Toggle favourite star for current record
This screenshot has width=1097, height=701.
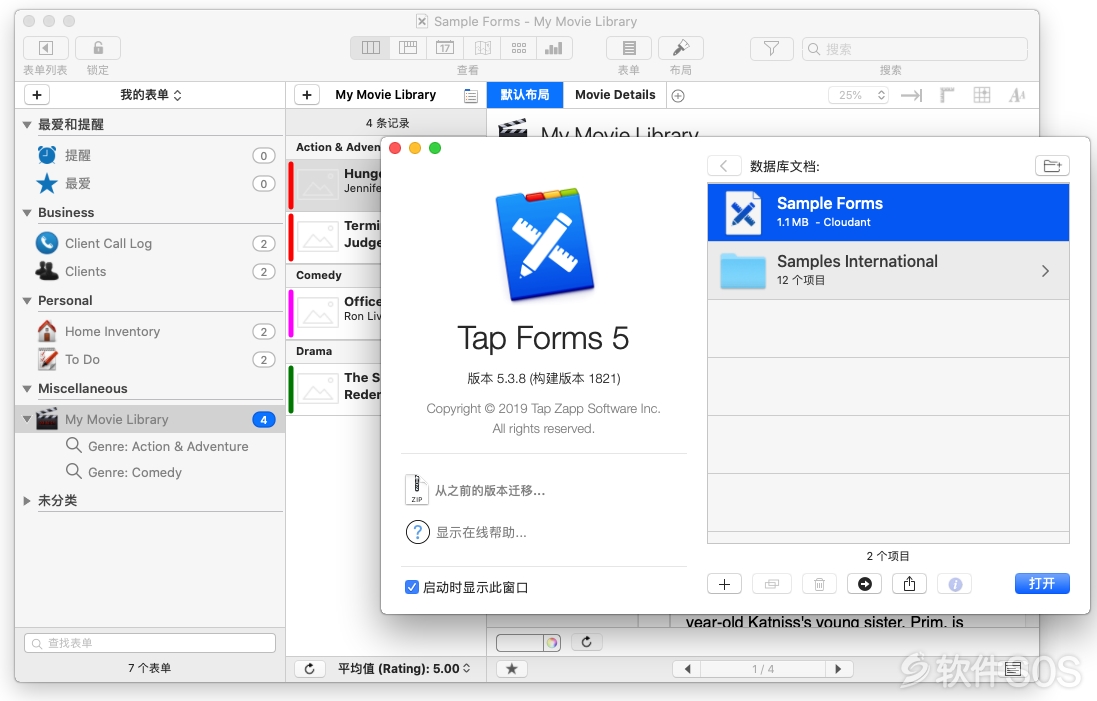[511, 669]
